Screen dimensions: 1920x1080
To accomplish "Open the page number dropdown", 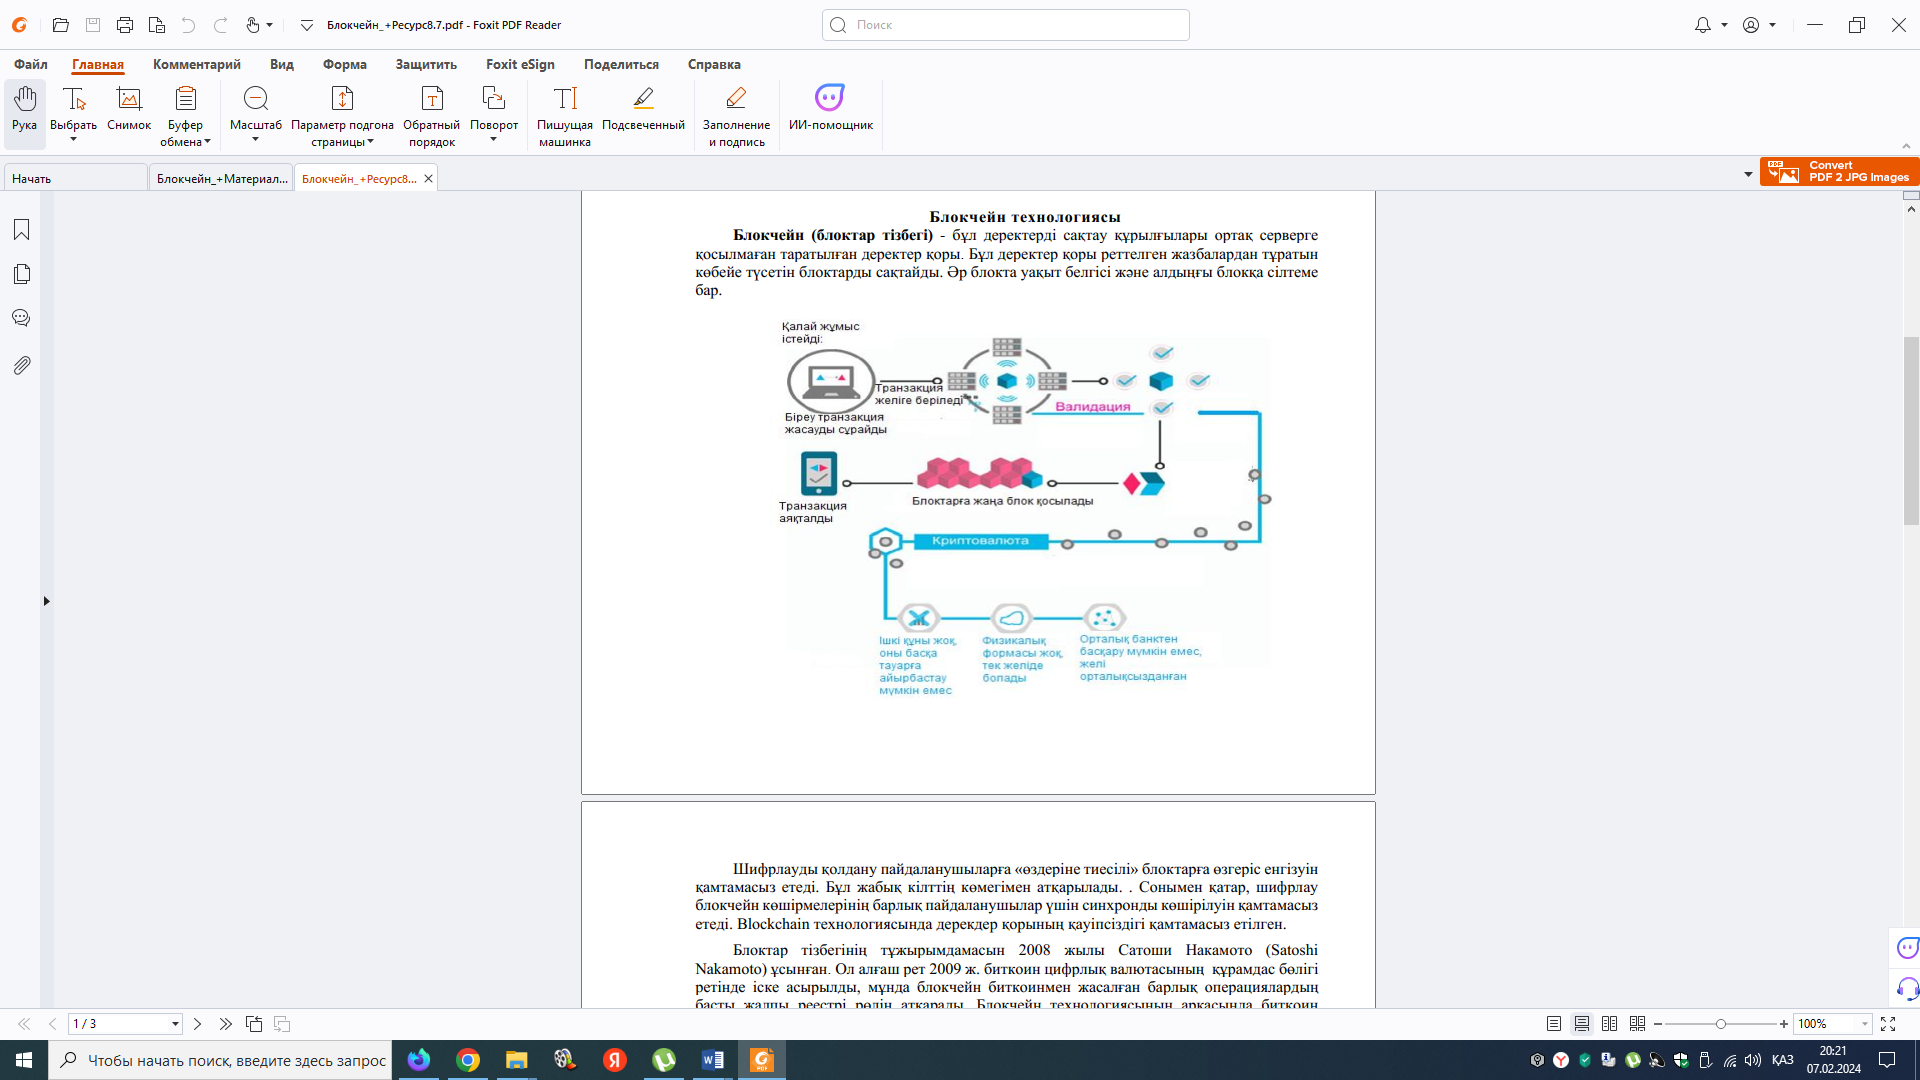I will pos(175,1024).
